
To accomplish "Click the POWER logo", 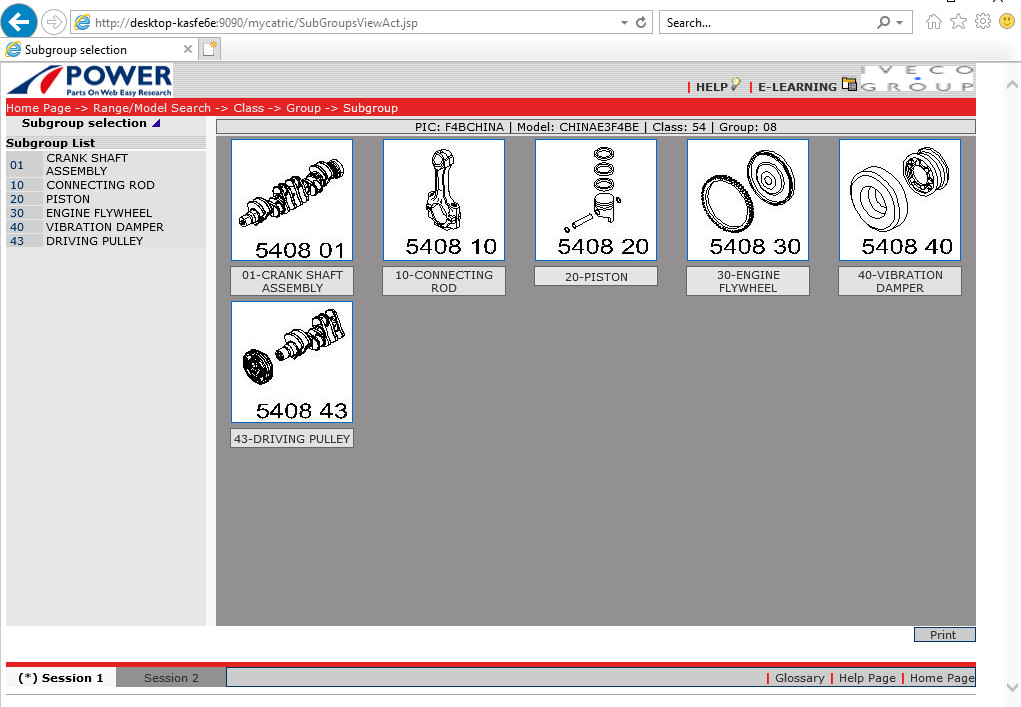I will (x=90, y=81).
